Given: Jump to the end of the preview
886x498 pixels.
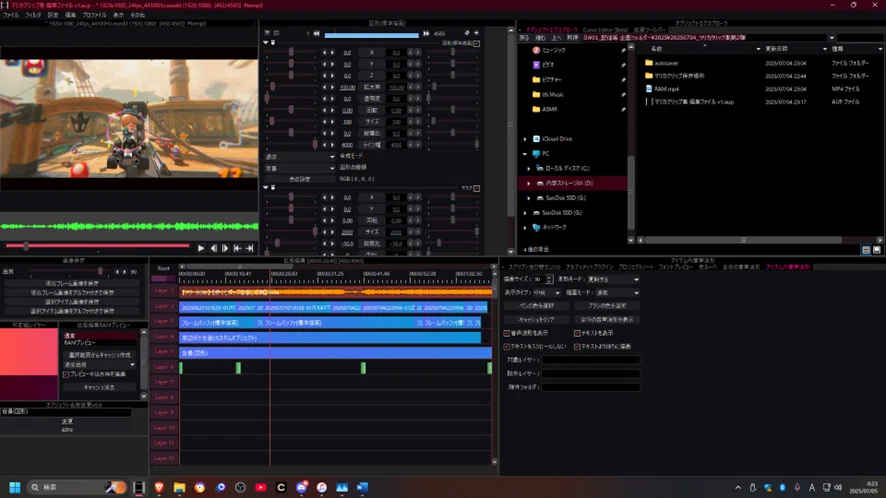Looking at the screenshot, I should [249, 248].
